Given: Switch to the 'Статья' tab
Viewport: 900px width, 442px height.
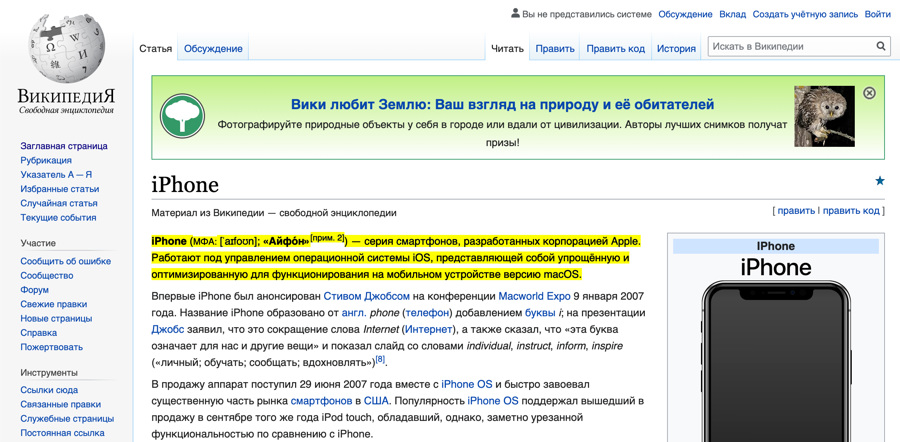Looking at the screenshot, I should point(156,49).
